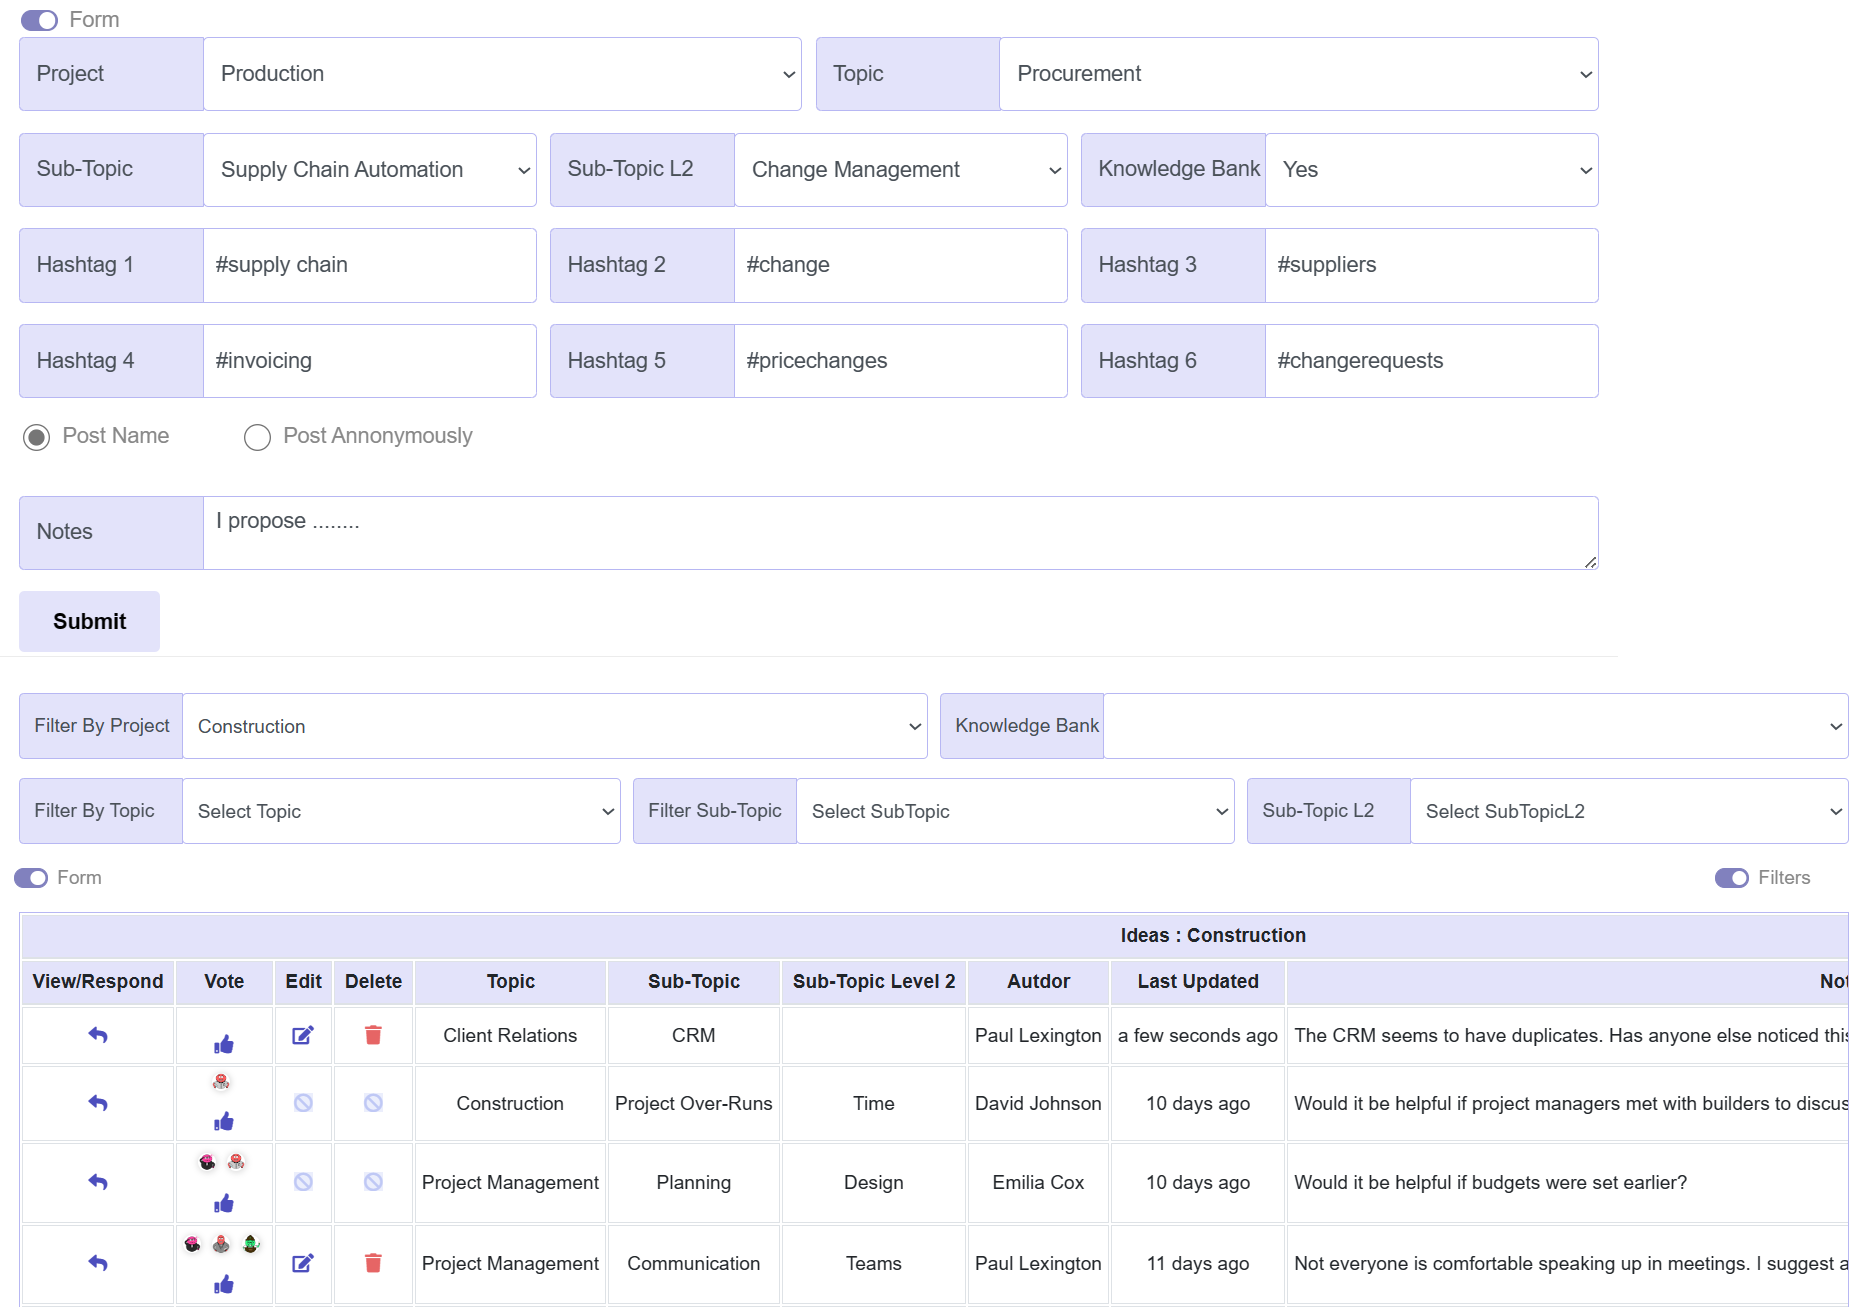Vote up Emilia Cox's Planning idea

224,1203
